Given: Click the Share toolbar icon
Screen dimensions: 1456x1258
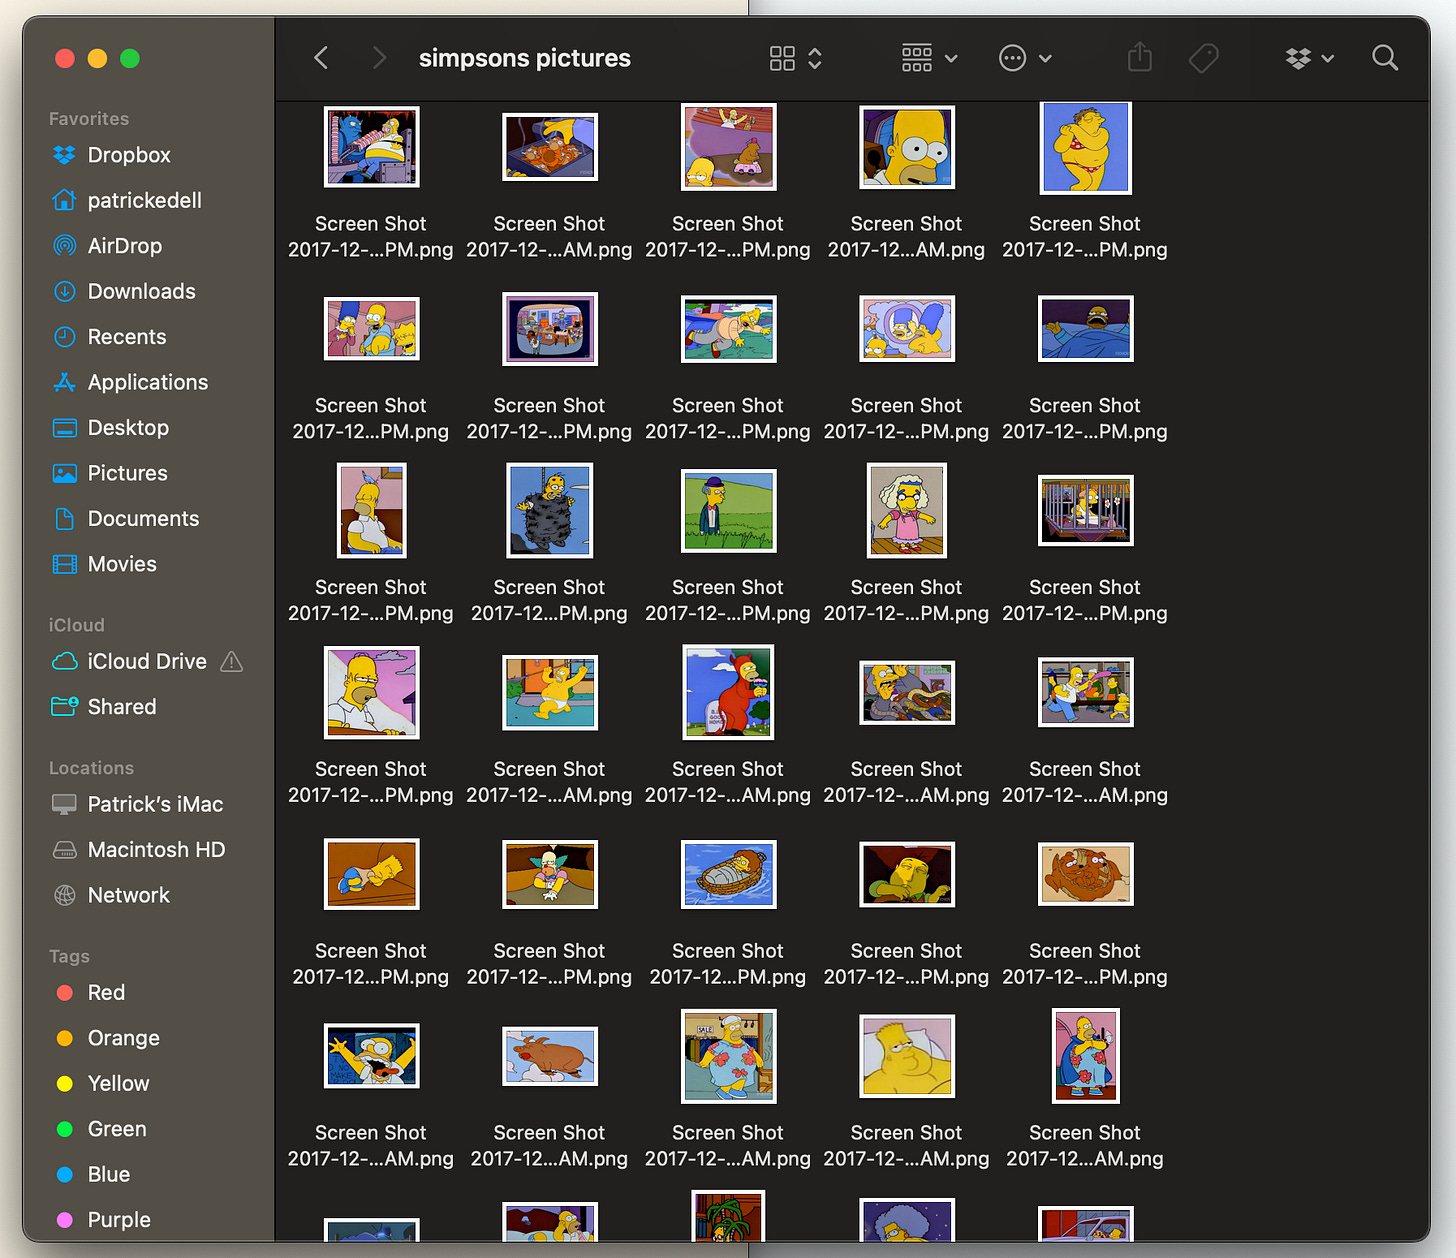Looking at the screenshot, I should coord(1140,57).
